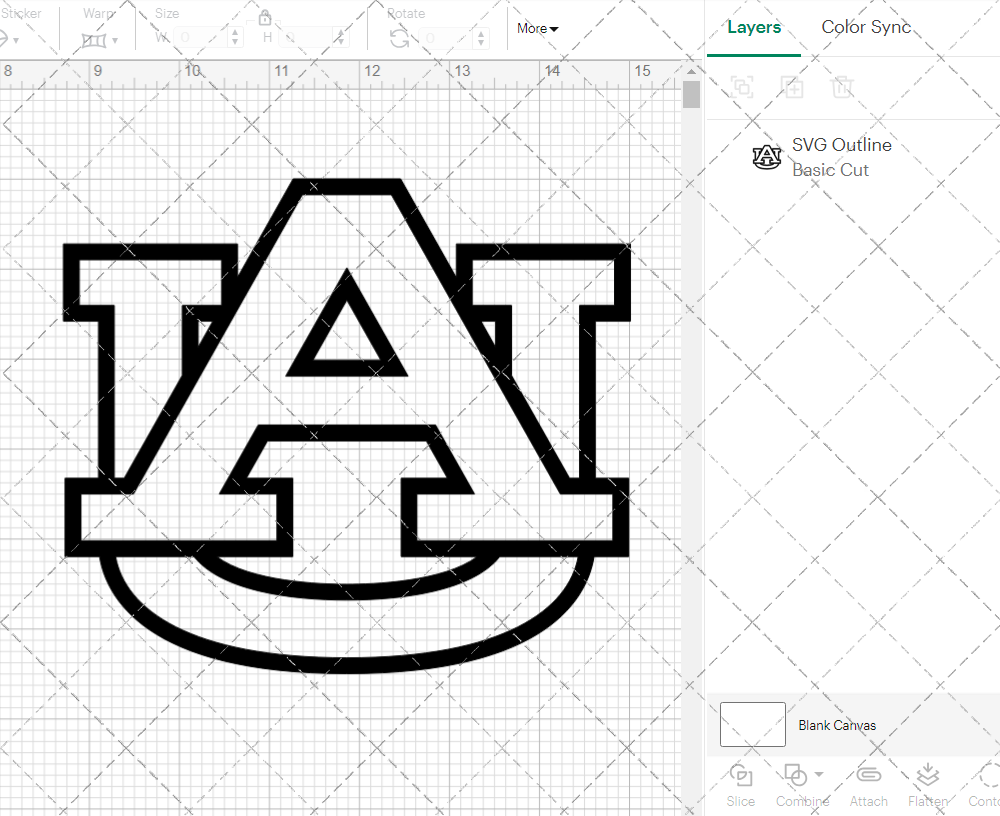Image resolution: width=1000 pixels, height=816 pixels.
Task: Apply the Flatten tool
Action: [927, 785]
